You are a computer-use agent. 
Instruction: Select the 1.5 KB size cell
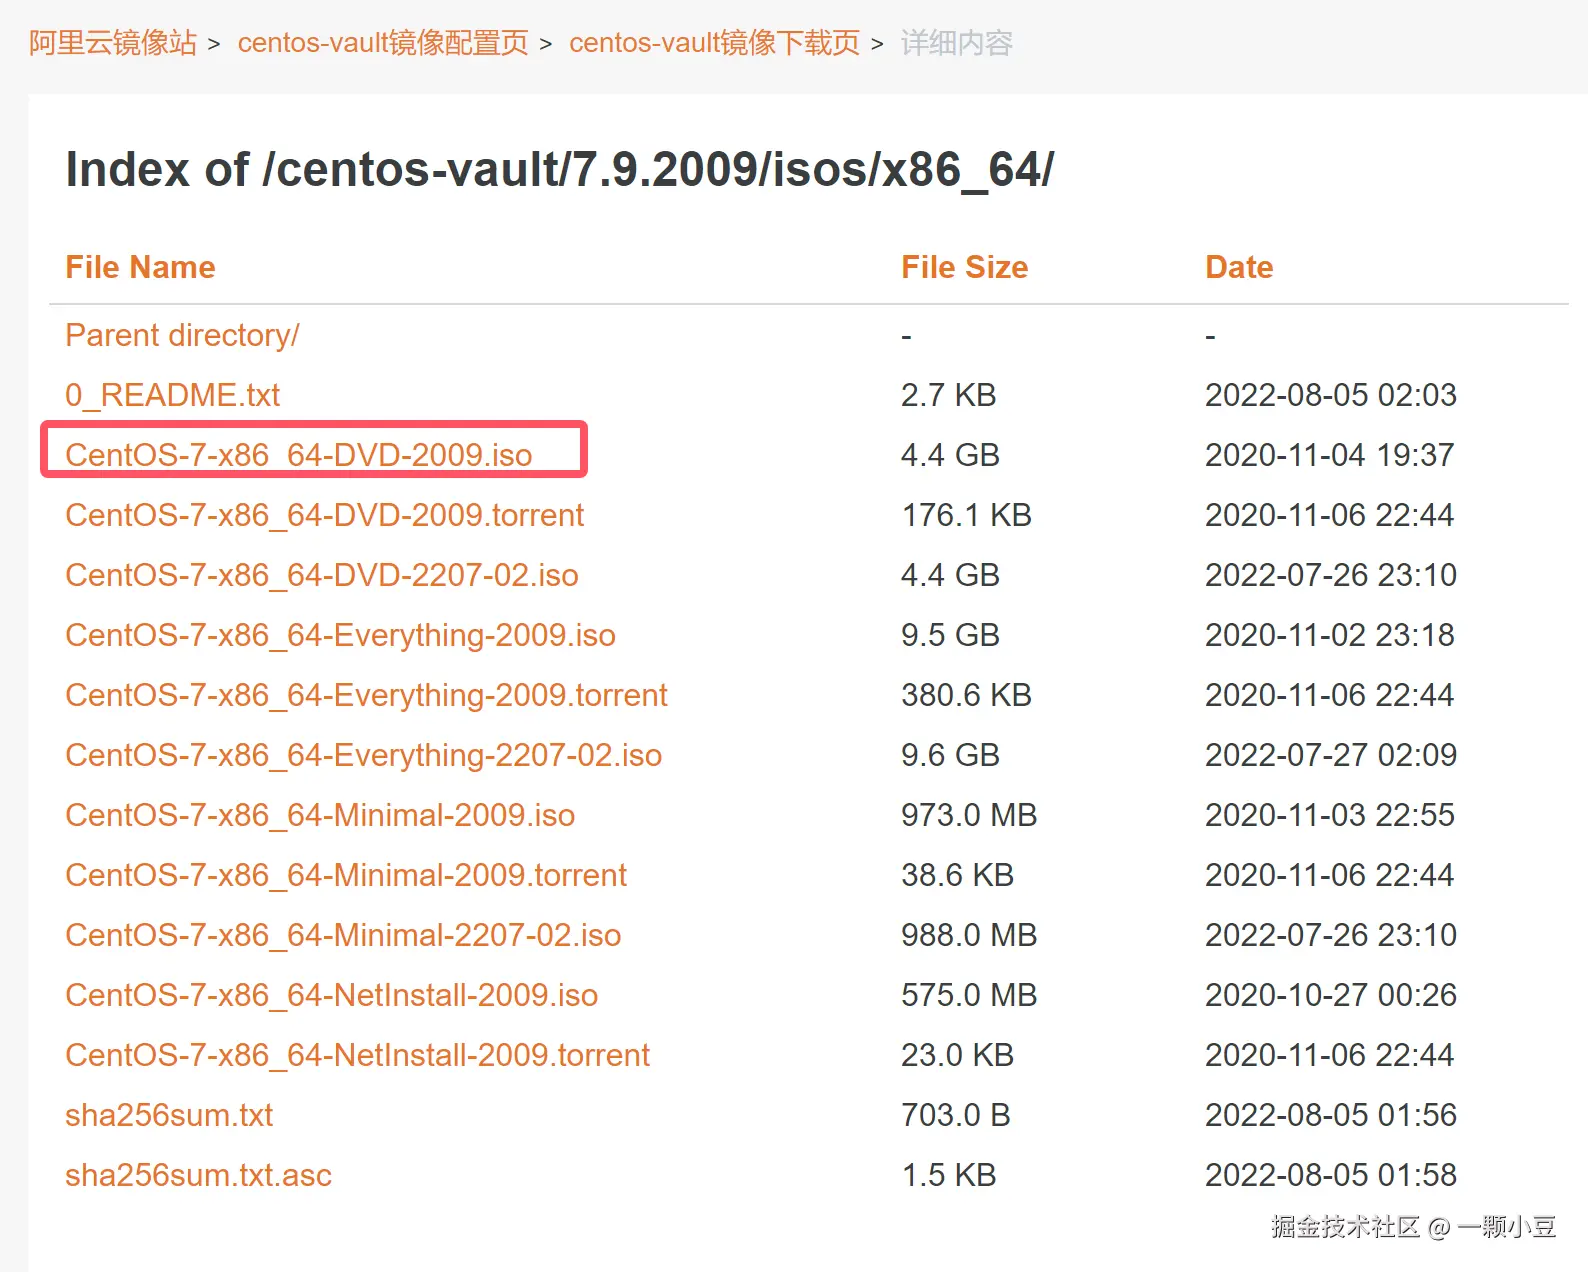point(948,1175)
